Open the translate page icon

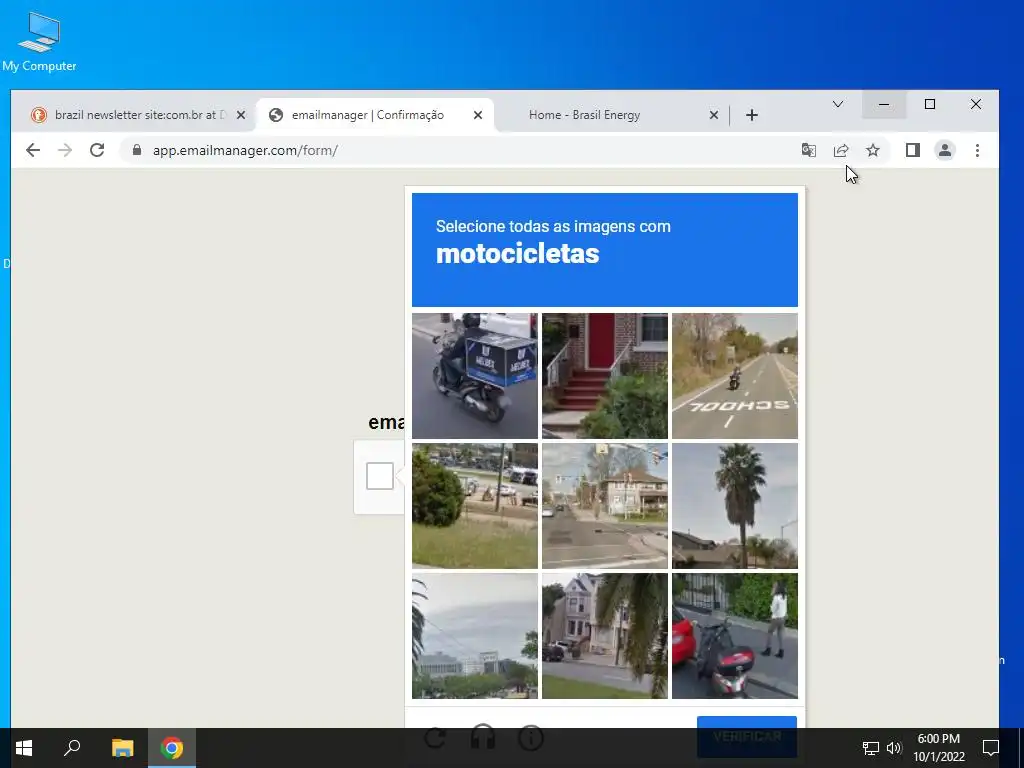(808, 150)
